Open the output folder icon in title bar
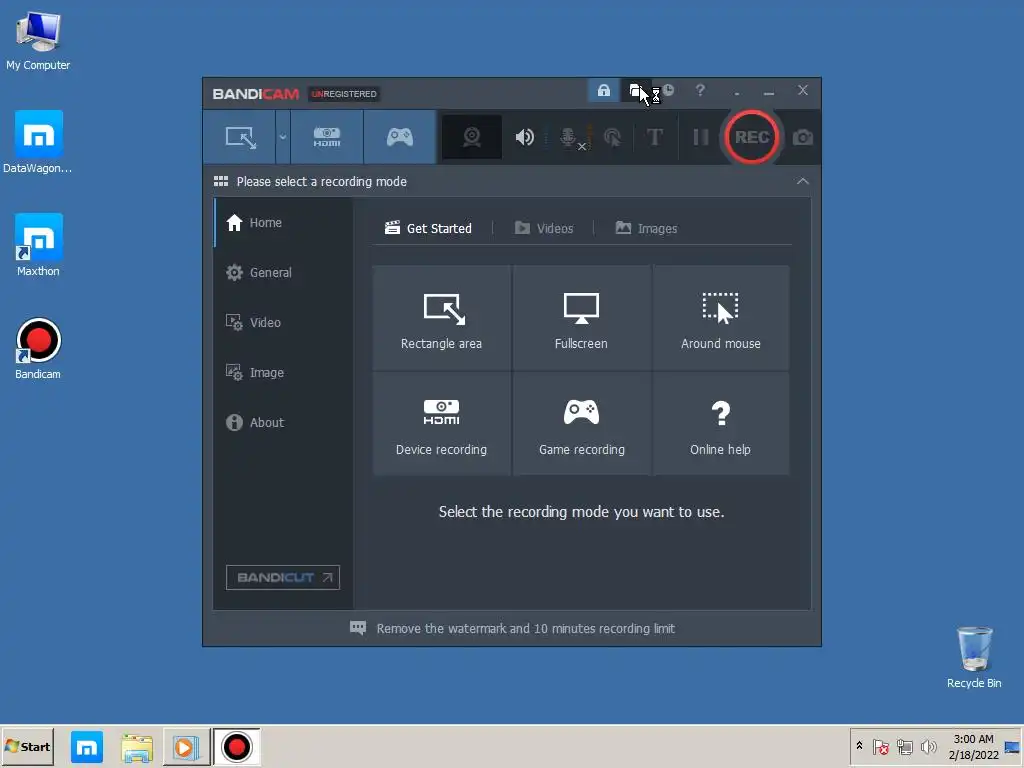The width and height of the screenshot is (1024, 768). coord(635,90)
